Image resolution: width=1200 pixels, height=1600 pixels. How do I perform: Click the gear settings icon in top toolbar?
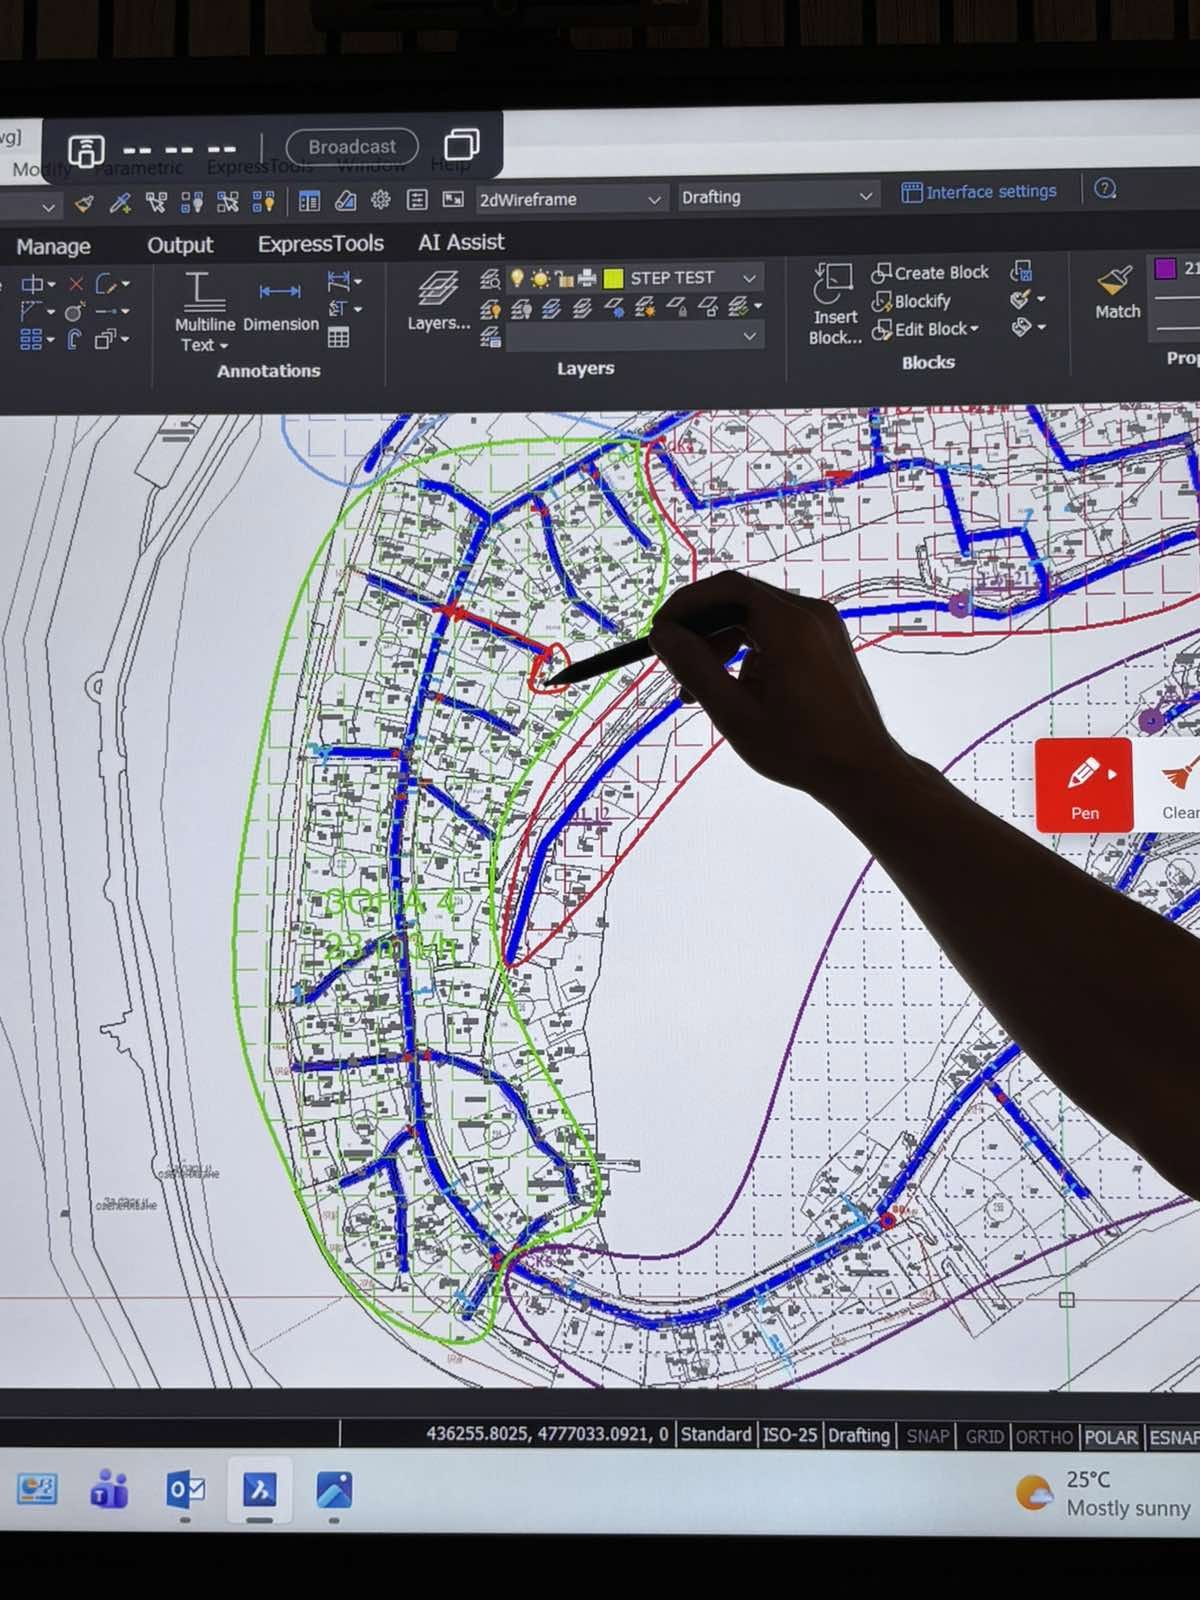coord(380,200)
